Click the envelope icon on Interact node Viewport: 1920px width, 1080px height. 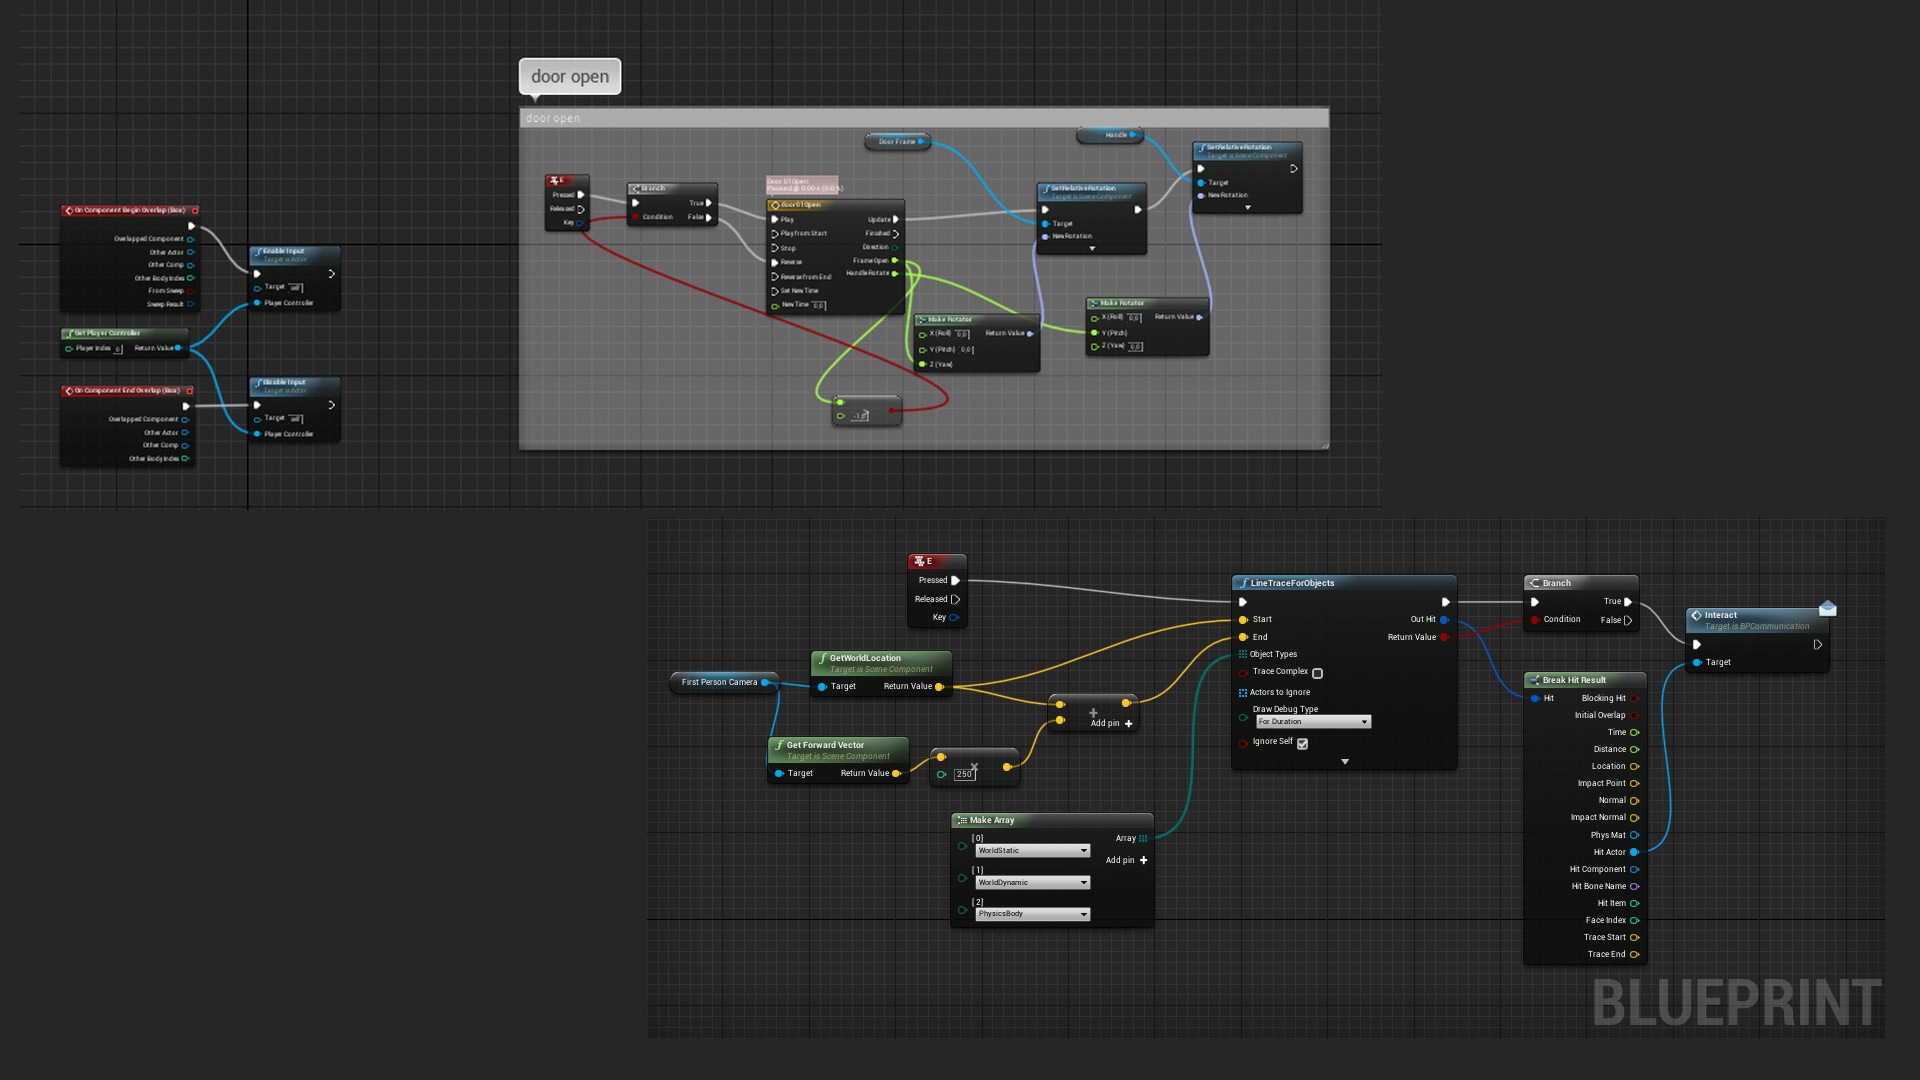(1827, 608)
